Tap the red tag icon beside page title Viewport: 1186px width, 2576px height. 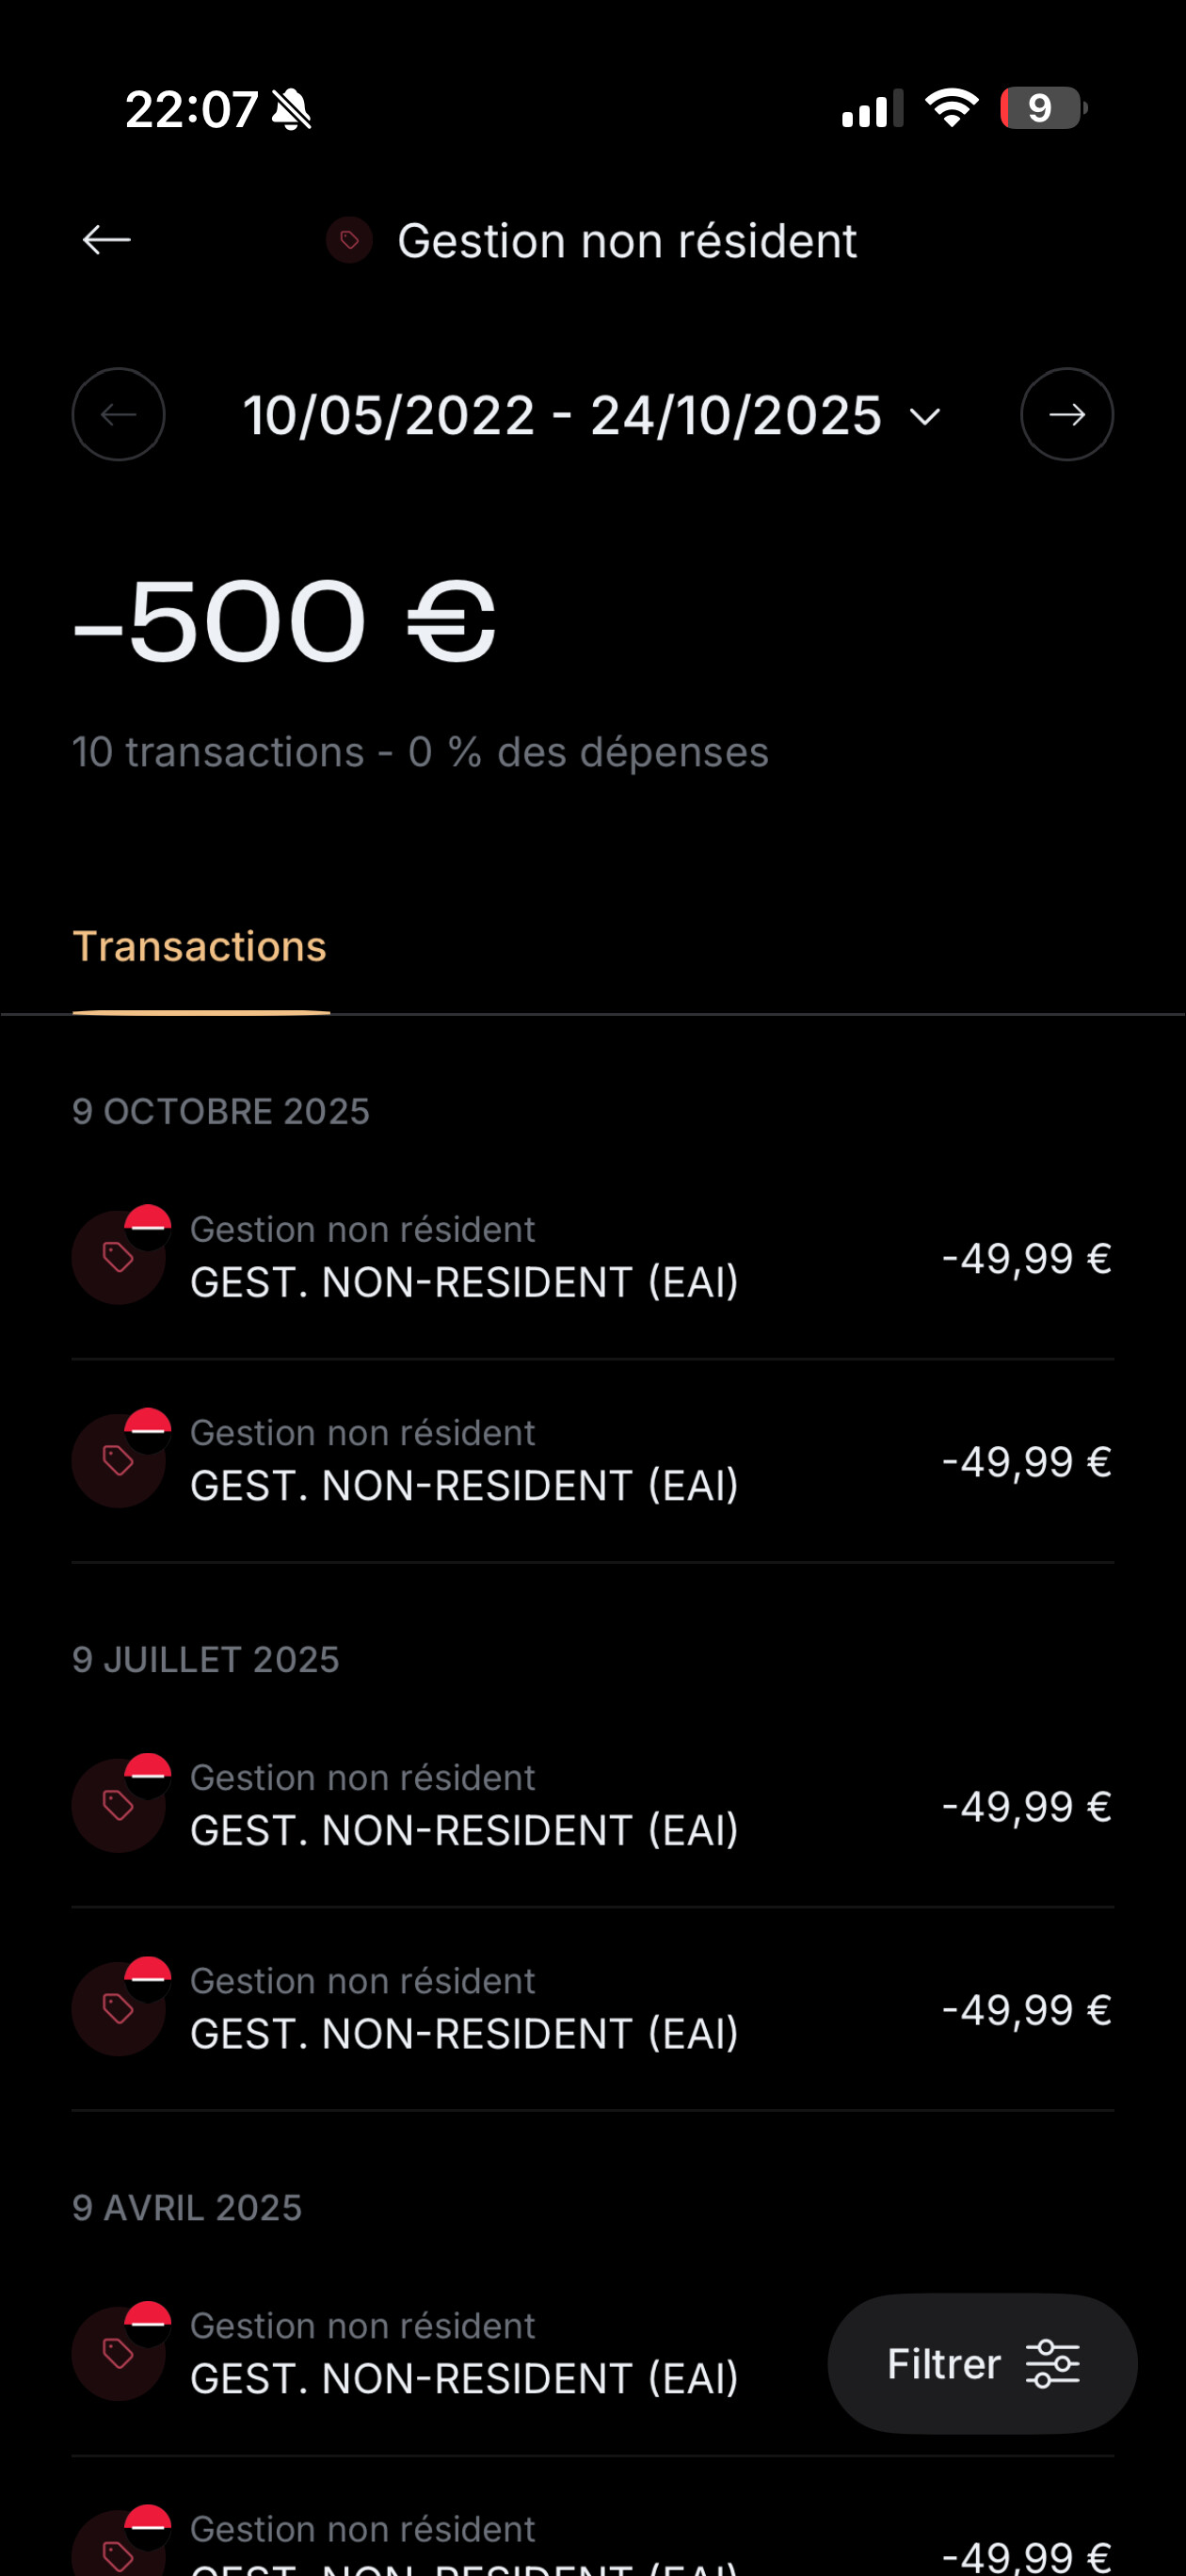pyautogui.click(x=349, y=240)
